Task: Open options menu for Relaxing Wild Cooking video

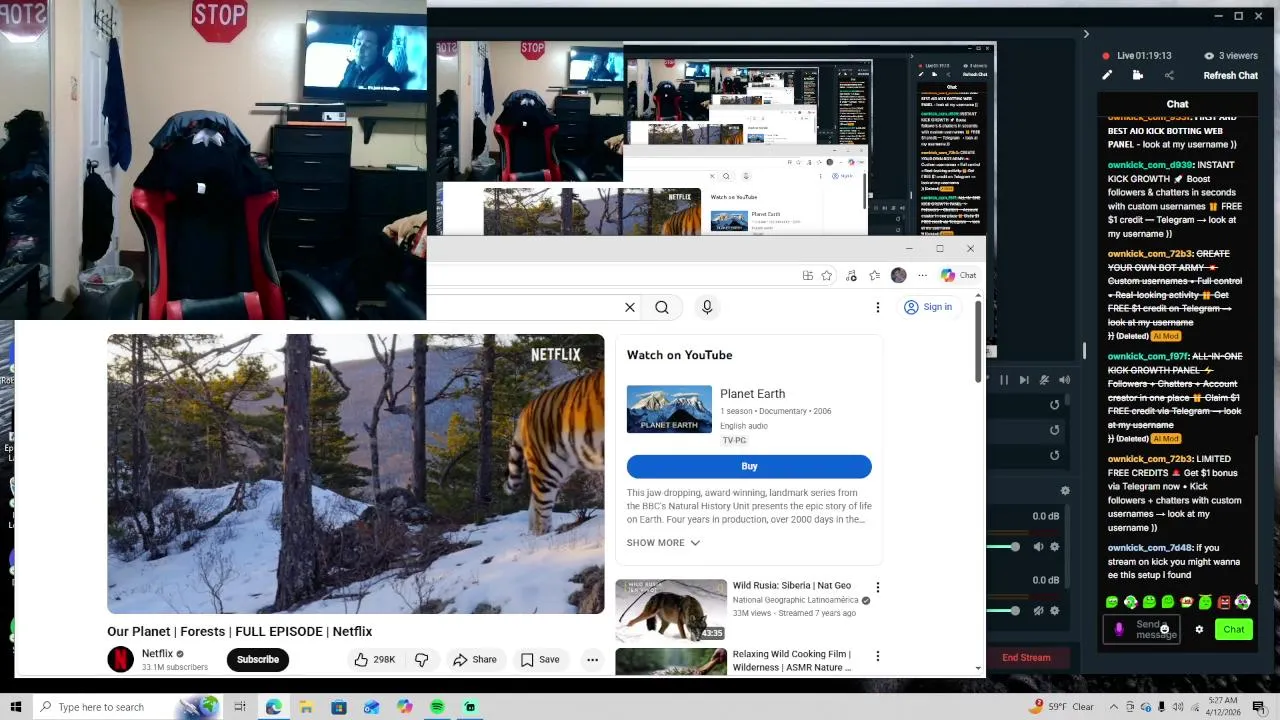Action: (x=878, y=657)
